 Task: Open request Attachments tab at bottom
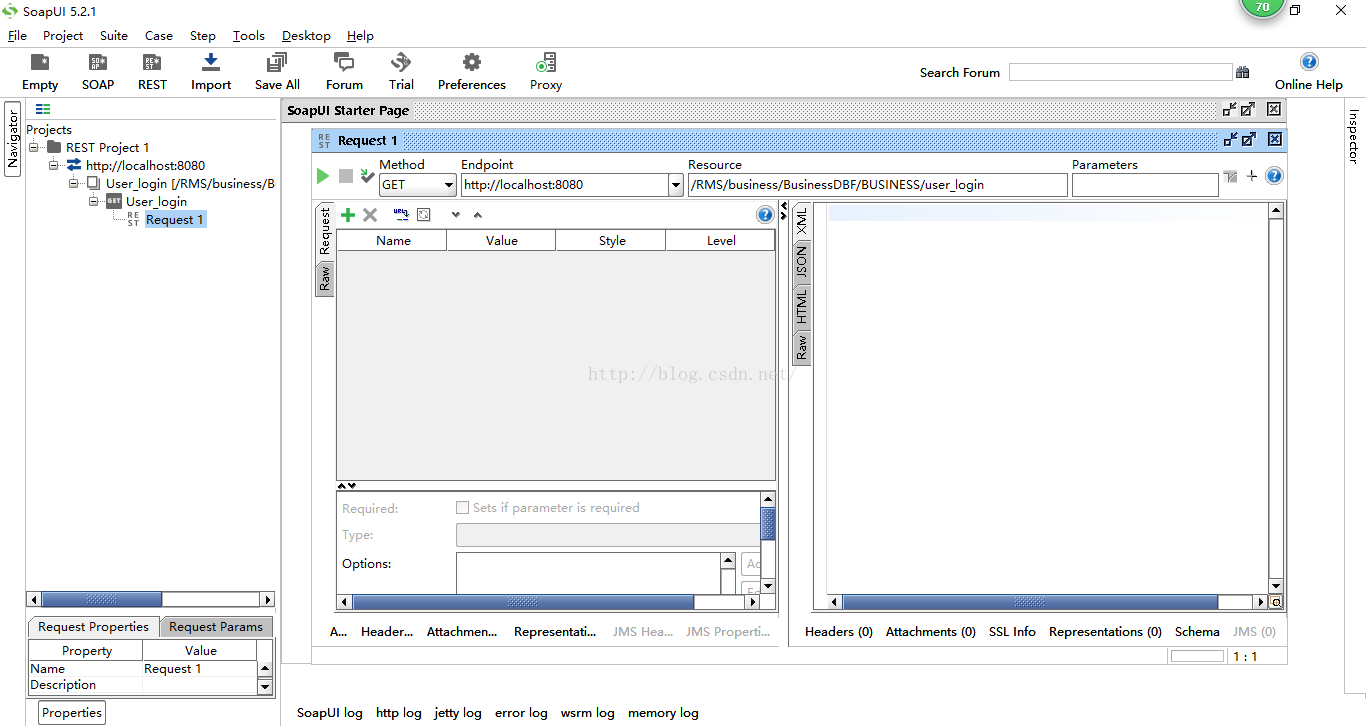pyautogui.click(x=462, y=632)
